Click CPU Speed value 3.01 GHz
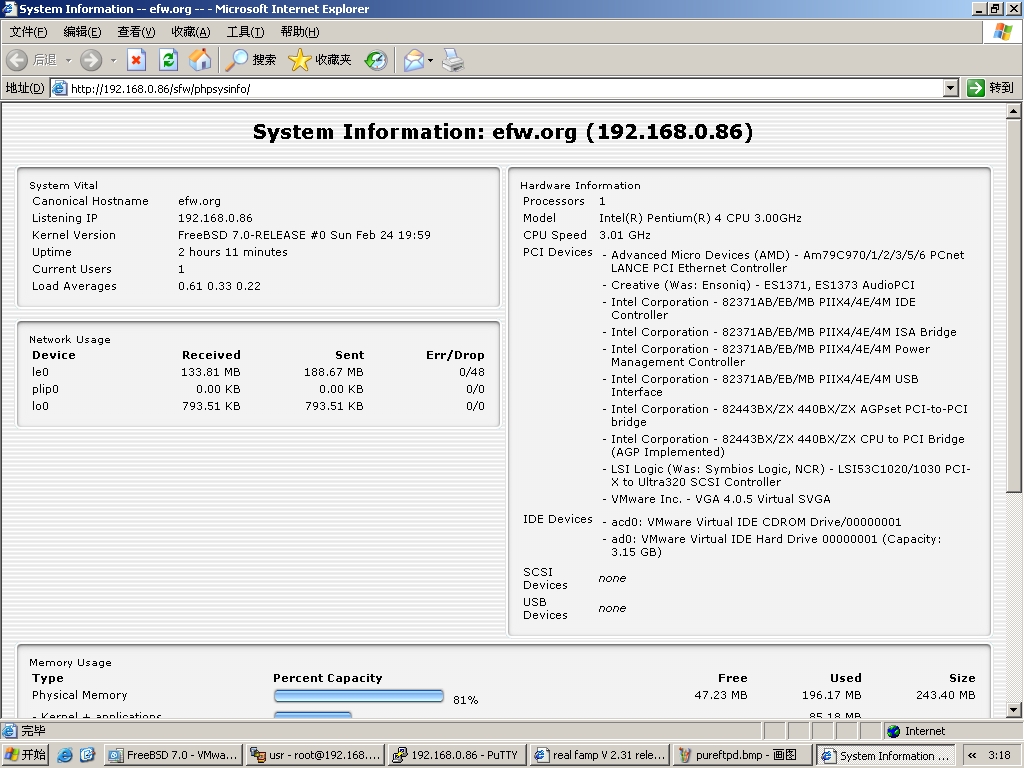 [x=625, y=235]
